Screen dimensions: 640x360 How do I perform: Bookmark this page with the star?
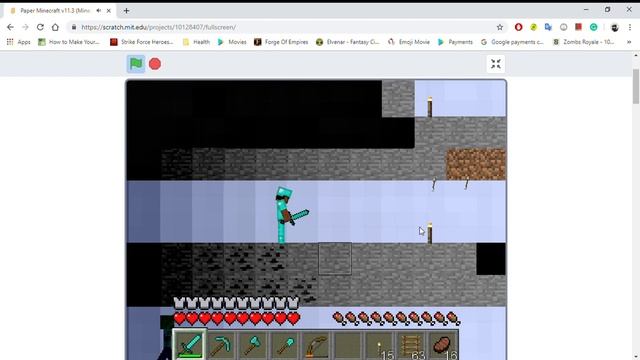click(x=500, y=27)
